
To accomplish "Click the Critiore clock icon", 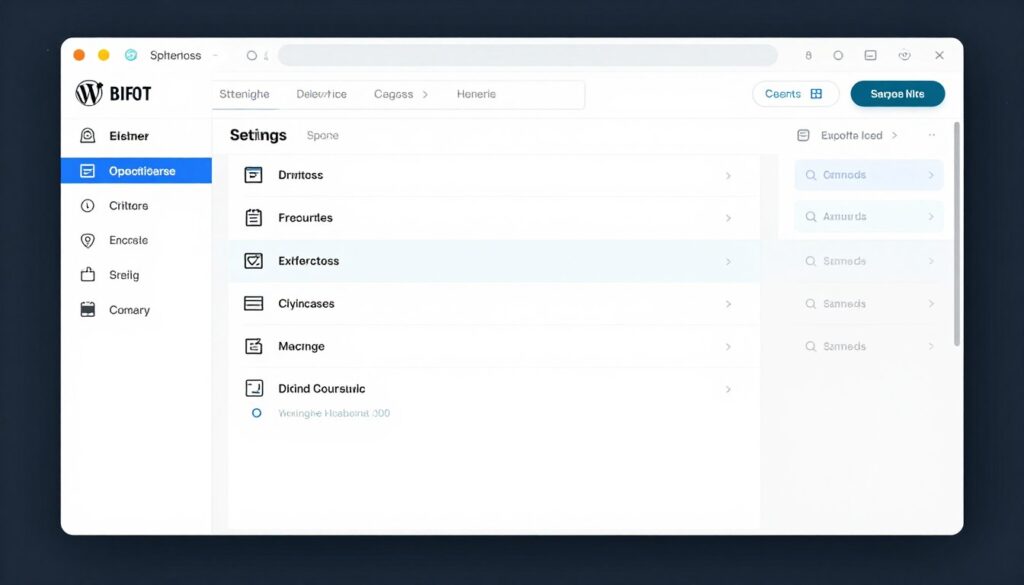I will click(x=88, y=206).
